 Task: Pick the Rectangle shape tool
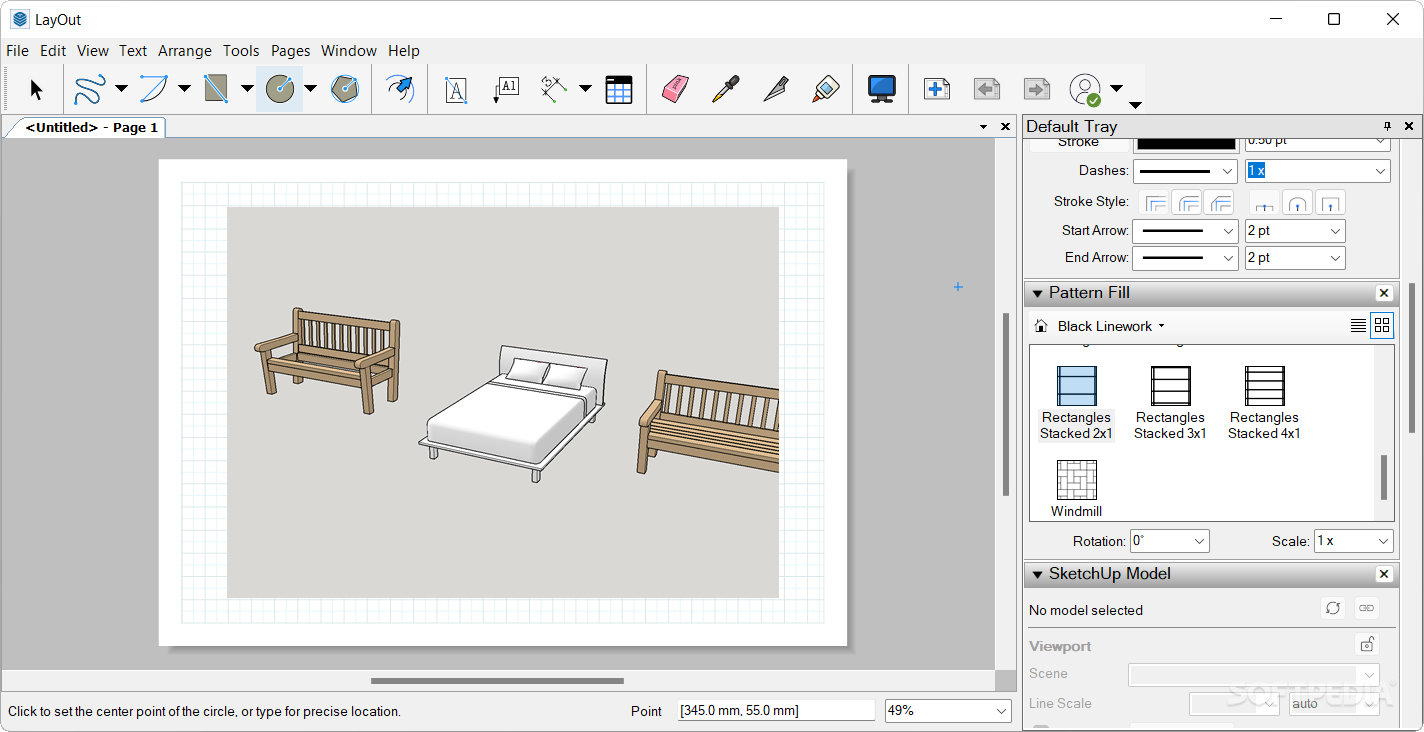[216, 90]
